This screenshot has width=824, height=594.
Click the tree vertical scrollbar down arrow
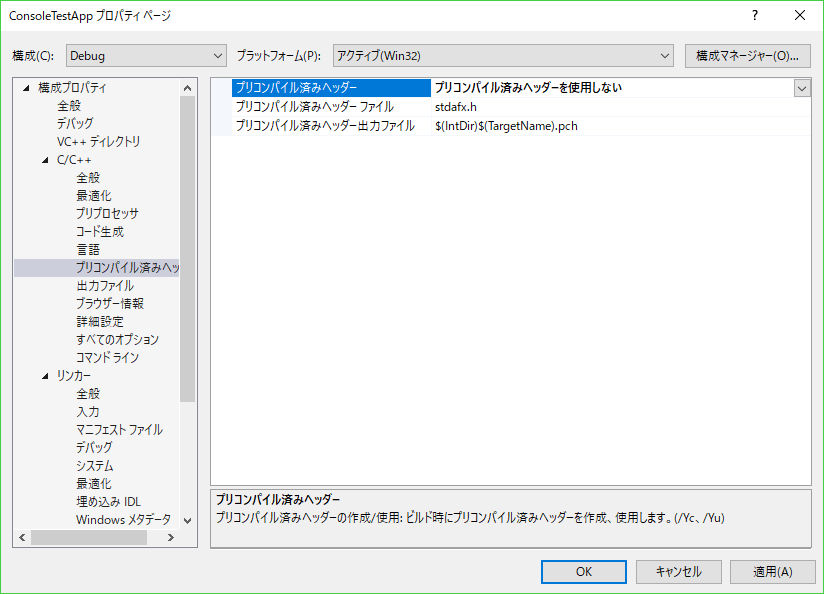click(188, 520)
